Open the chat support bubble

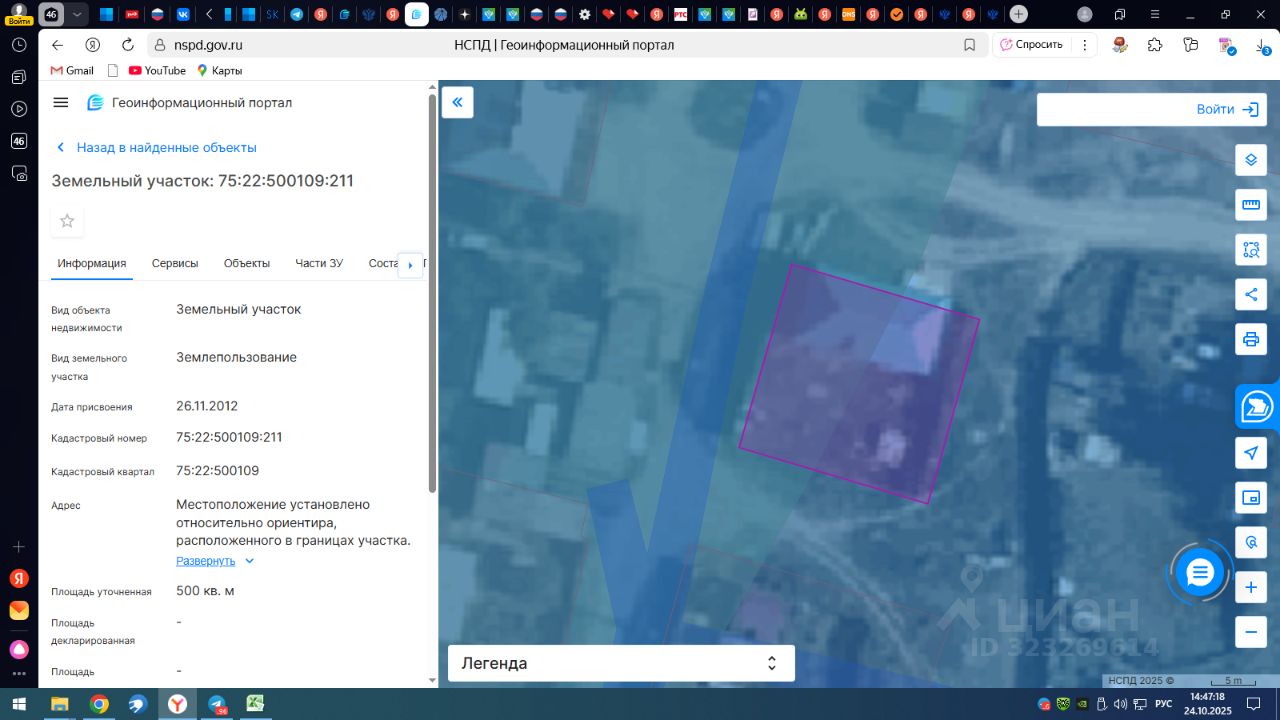coord(1199,572)
